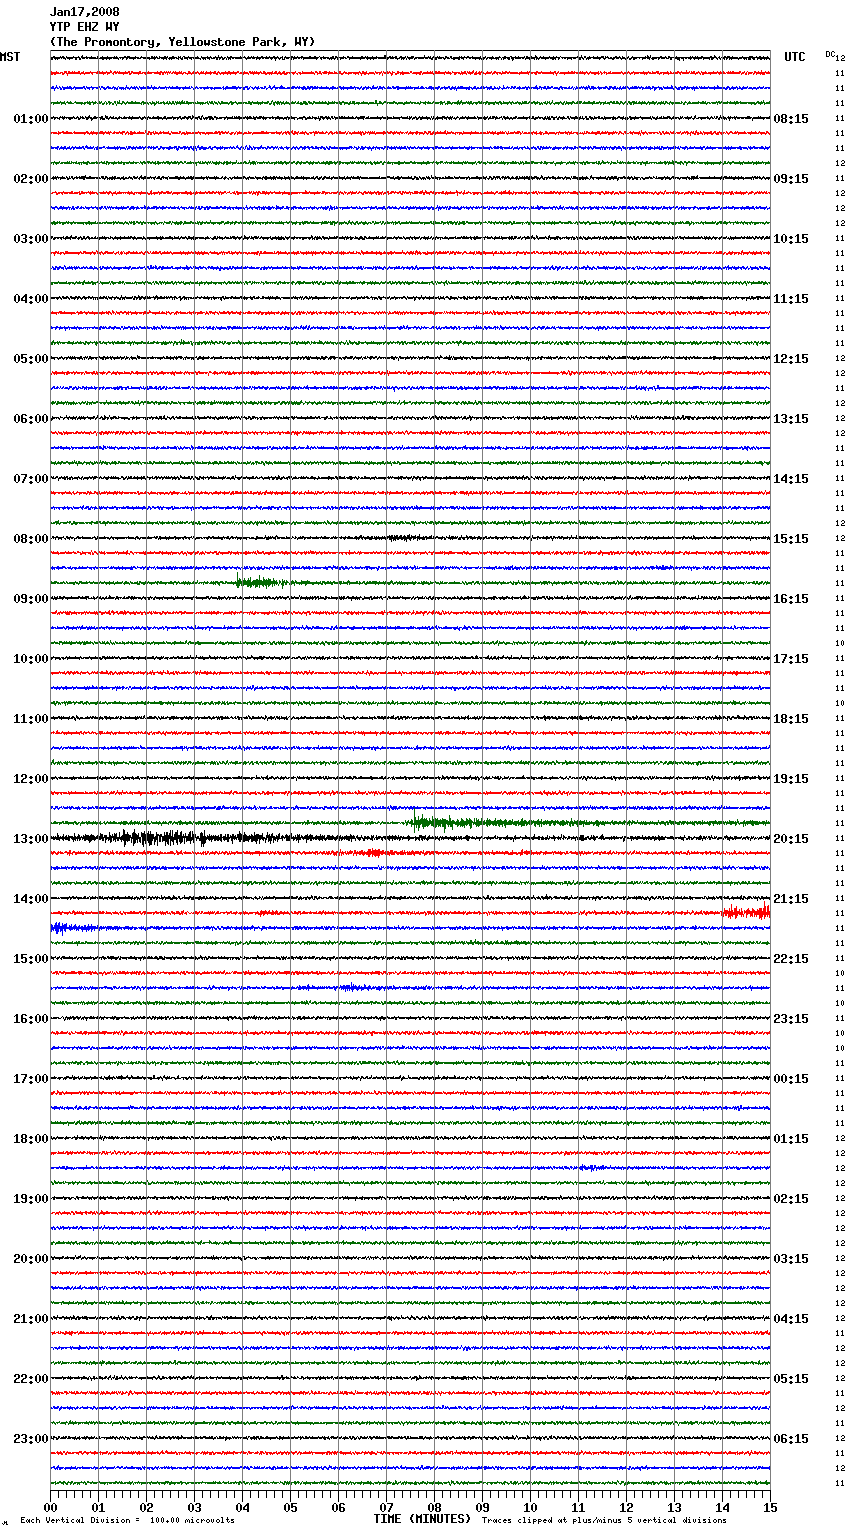Select the 23:15 UTC time label
Viewport: 850px width, 1534px height.
(791, 1019)
